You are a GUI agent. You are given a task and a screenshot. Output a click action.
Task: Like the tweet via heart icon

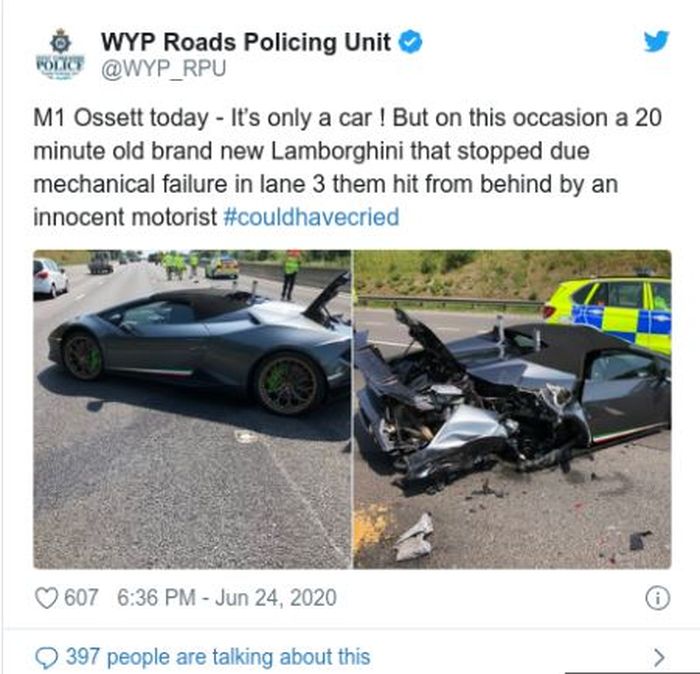(x=46, y=598)
